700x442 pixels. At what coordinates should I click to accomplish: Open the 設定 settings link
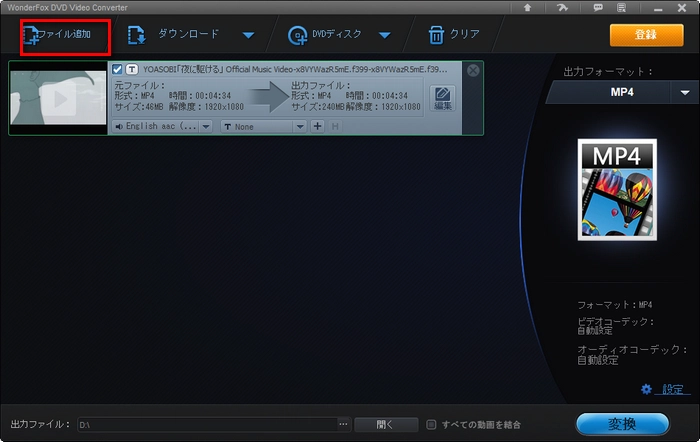(672, 389)
